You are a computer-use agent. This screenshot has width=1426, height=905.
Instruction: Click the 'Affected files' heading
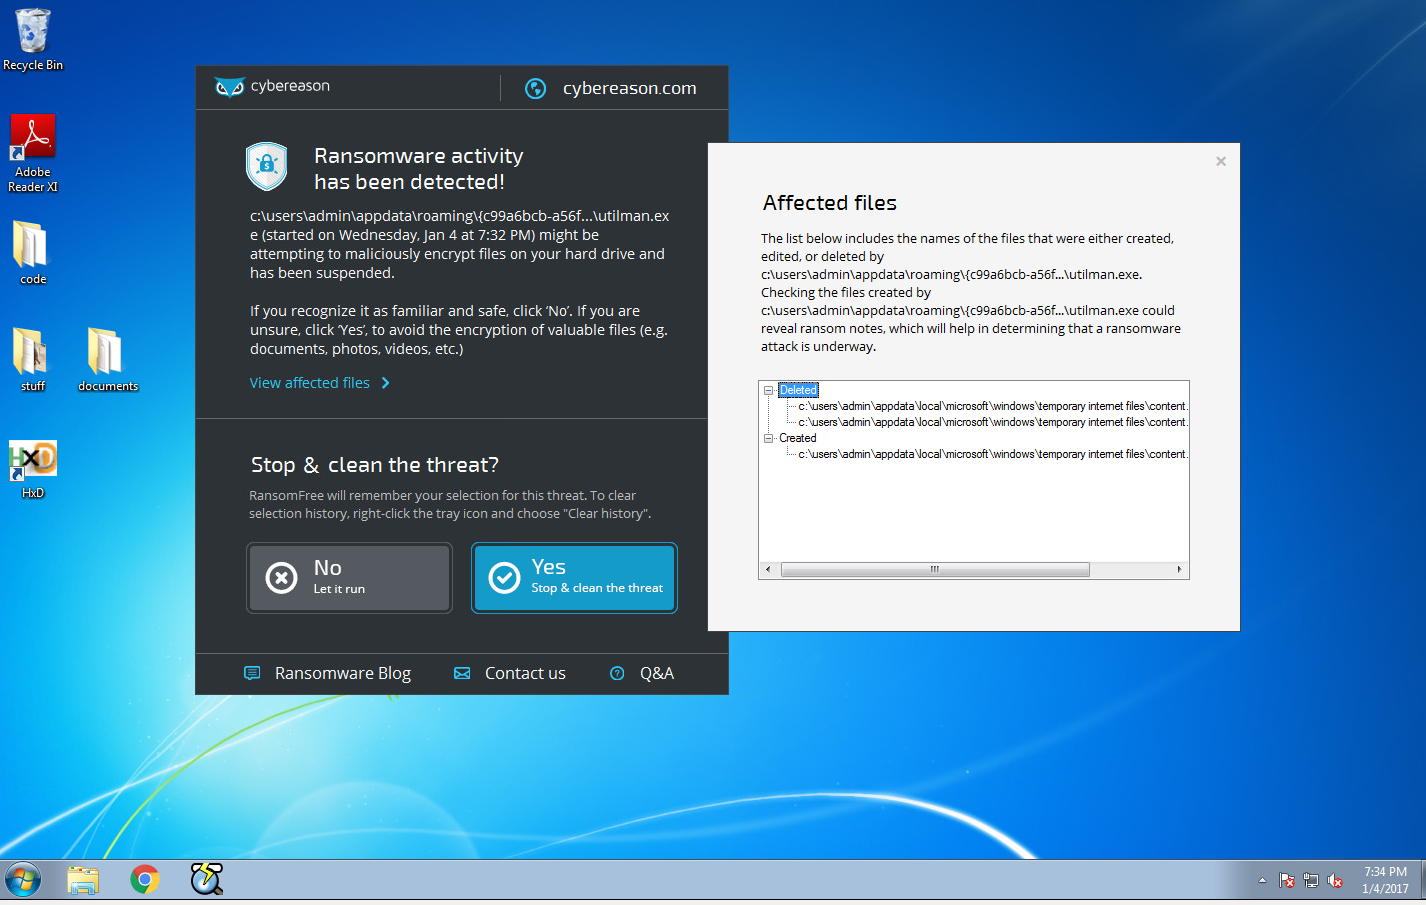point(830,203)
